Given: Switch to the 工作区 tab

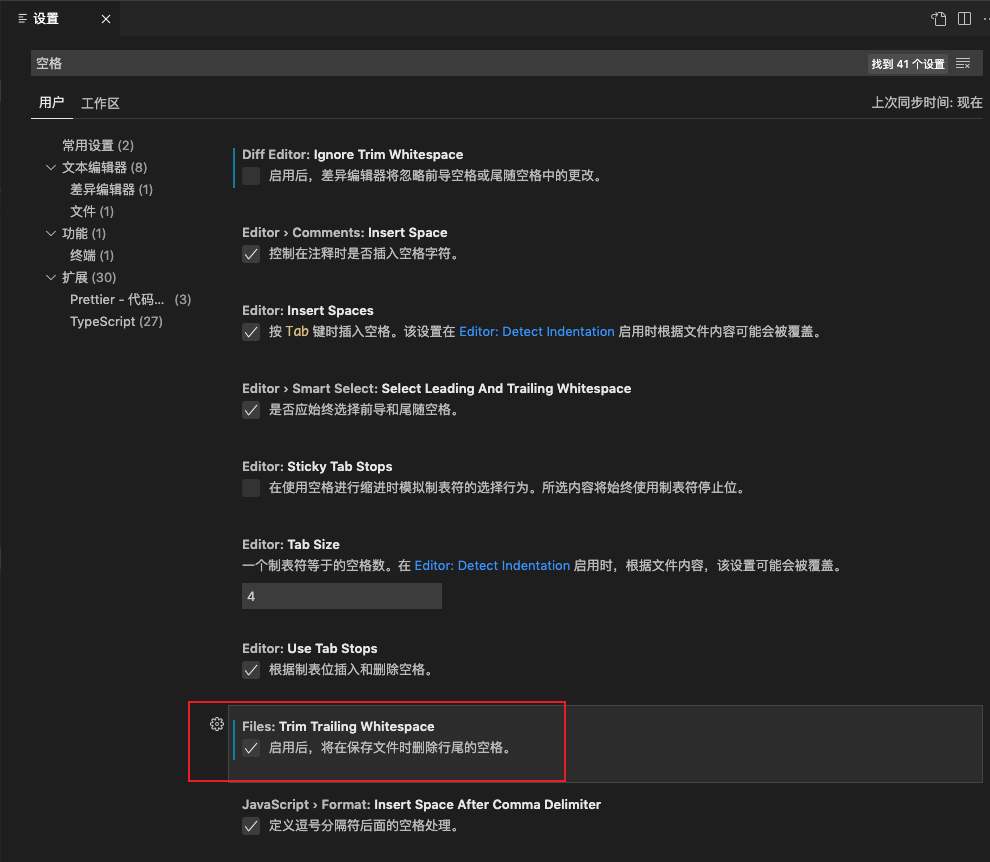Looking at the screenshot, I should click(x=100, y=103).
